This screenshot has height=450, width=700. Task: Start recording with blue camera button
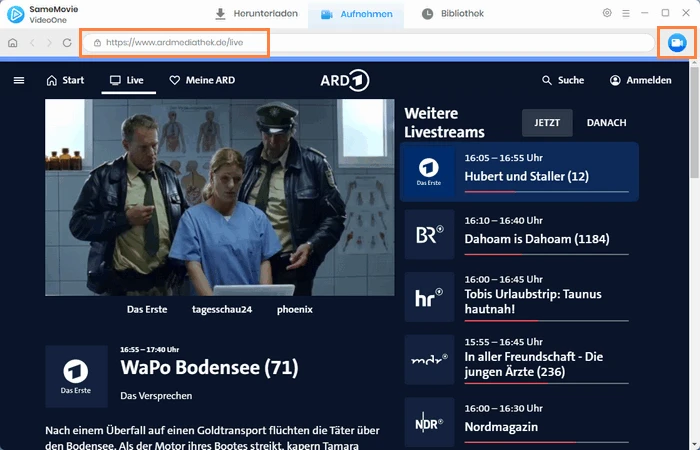[677, 43]
